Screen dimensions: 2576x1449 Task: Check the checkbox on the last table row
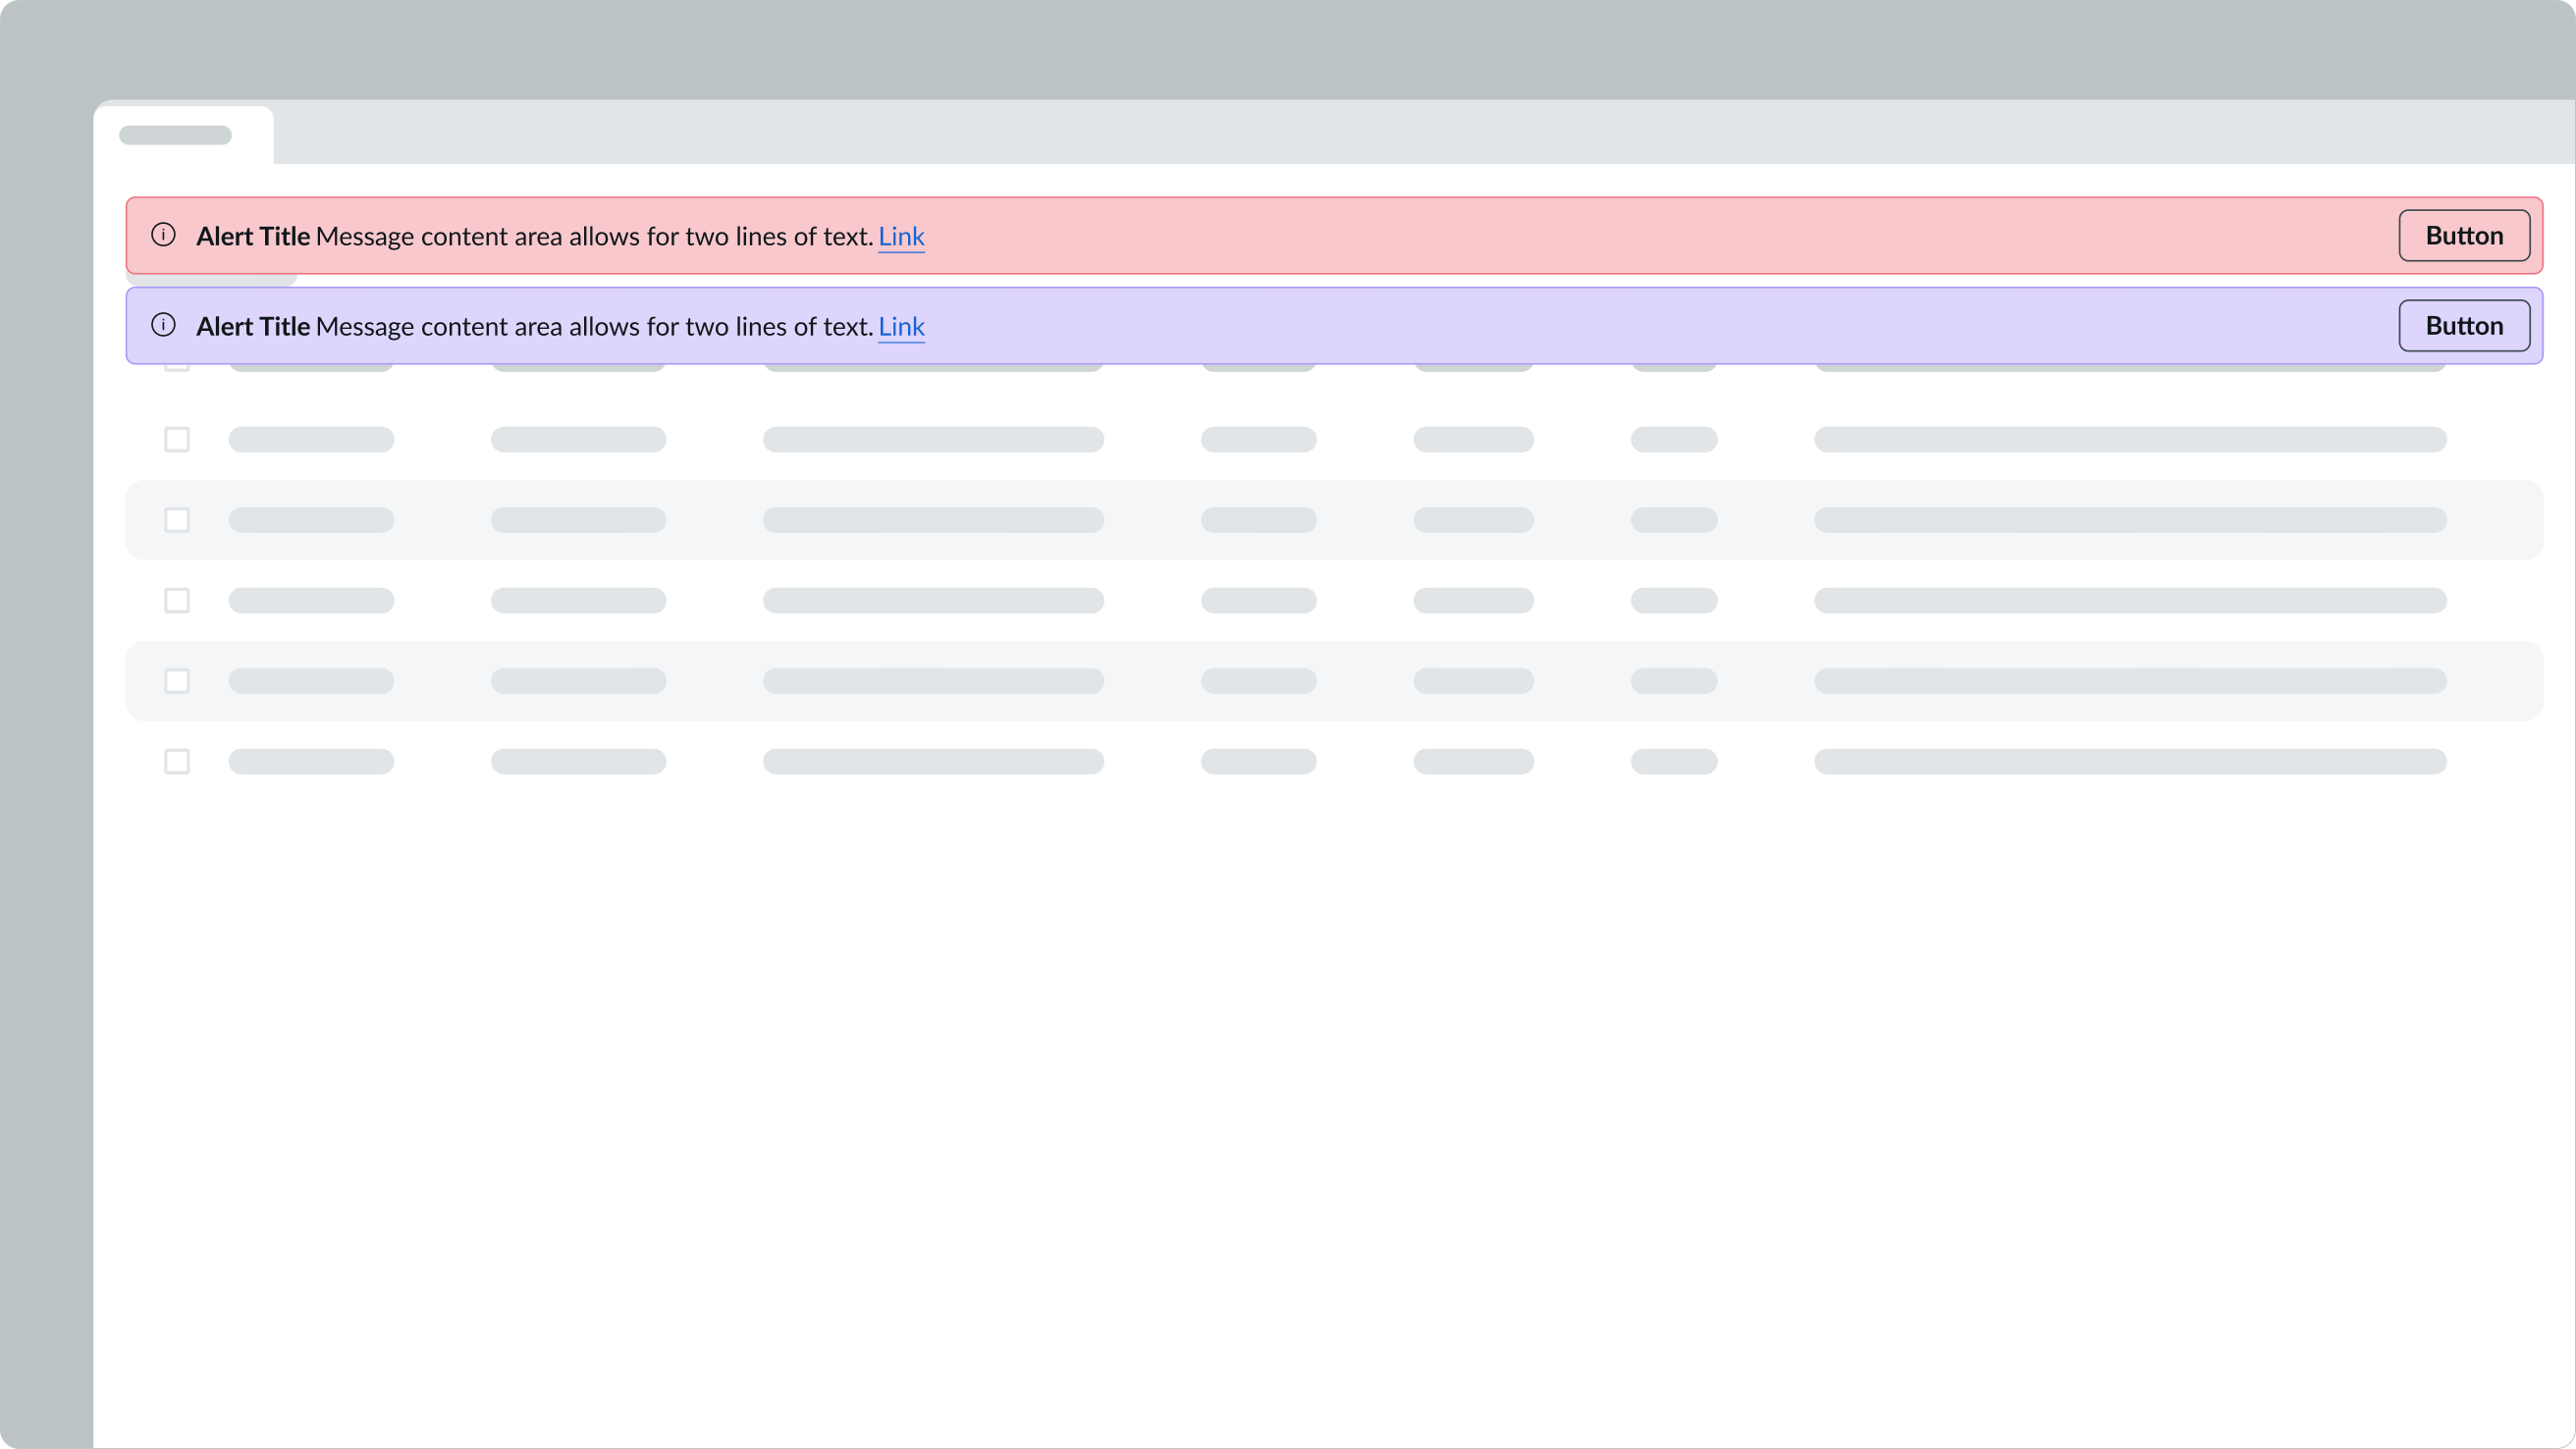tap(177, 761)
